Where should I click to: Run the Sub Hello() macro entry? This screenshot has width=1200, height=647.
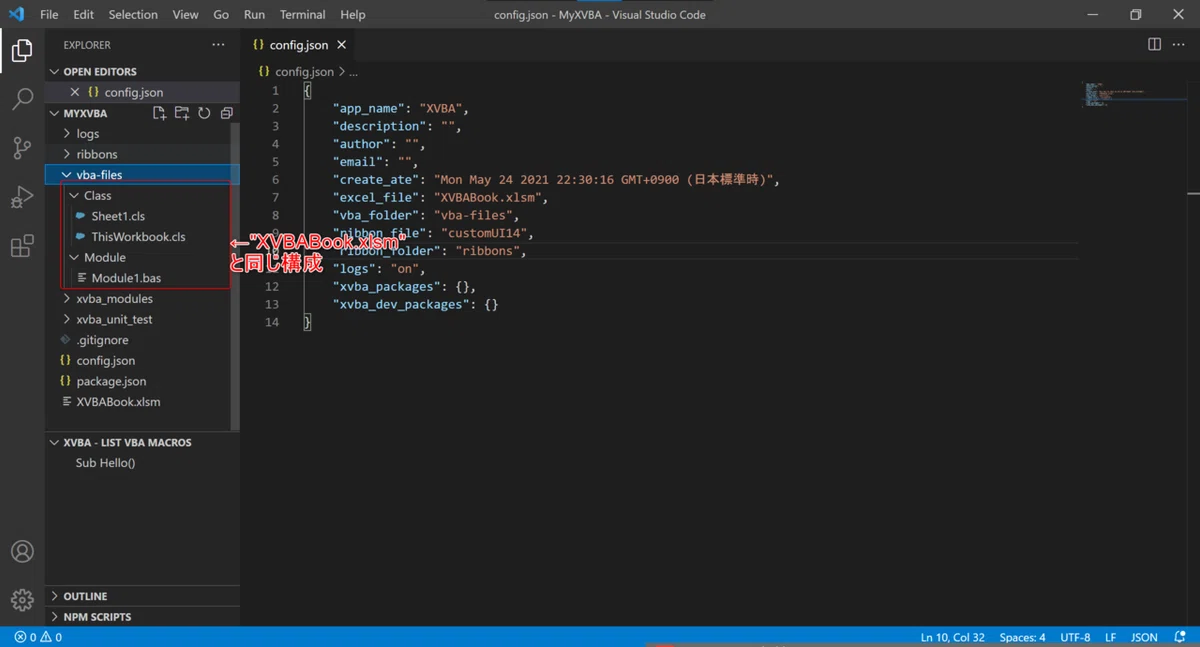[105, 463]
